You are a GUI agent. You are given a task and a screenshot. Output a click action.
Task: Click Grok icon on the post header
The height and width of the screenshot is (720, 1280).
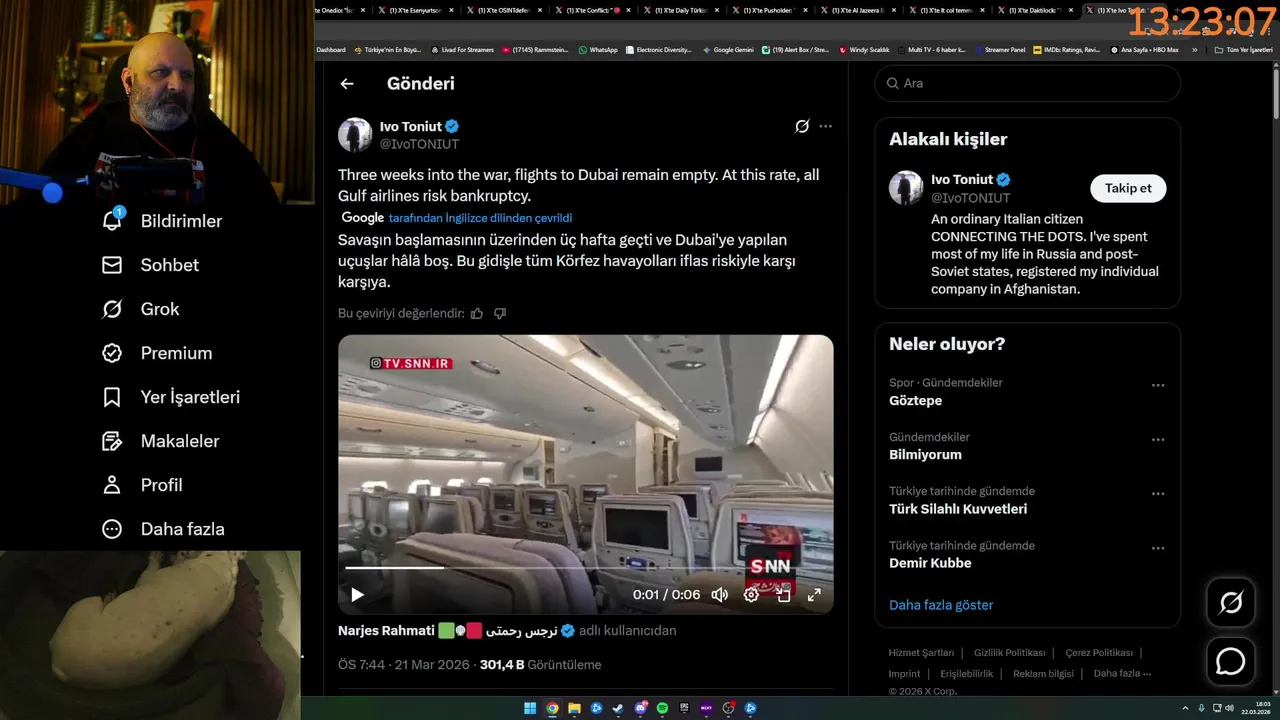click(x=802, y=126)
